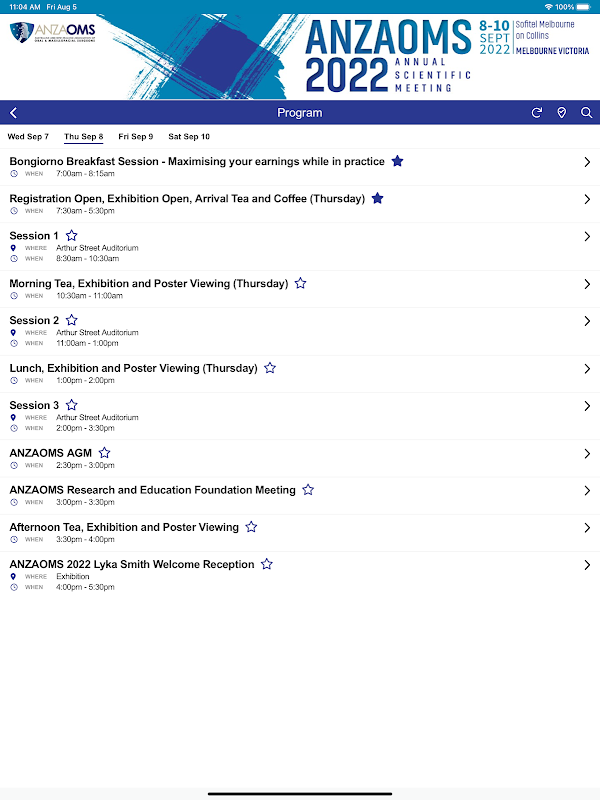Expand Bongiorno Breakfast Session chevron
The height and width of the screenshot is (800, 600).
tap(587, 162)
